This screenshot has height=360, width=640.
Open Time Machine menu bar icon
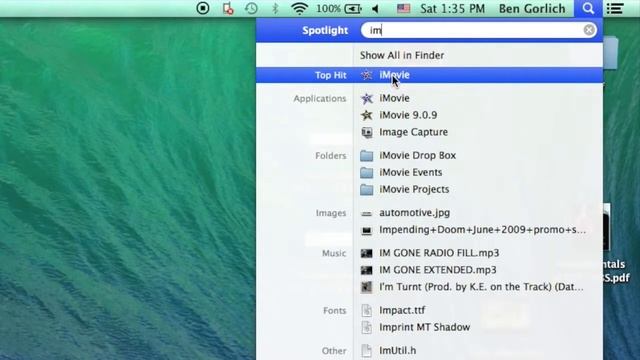pyautogui.click(x=251, y=9)
